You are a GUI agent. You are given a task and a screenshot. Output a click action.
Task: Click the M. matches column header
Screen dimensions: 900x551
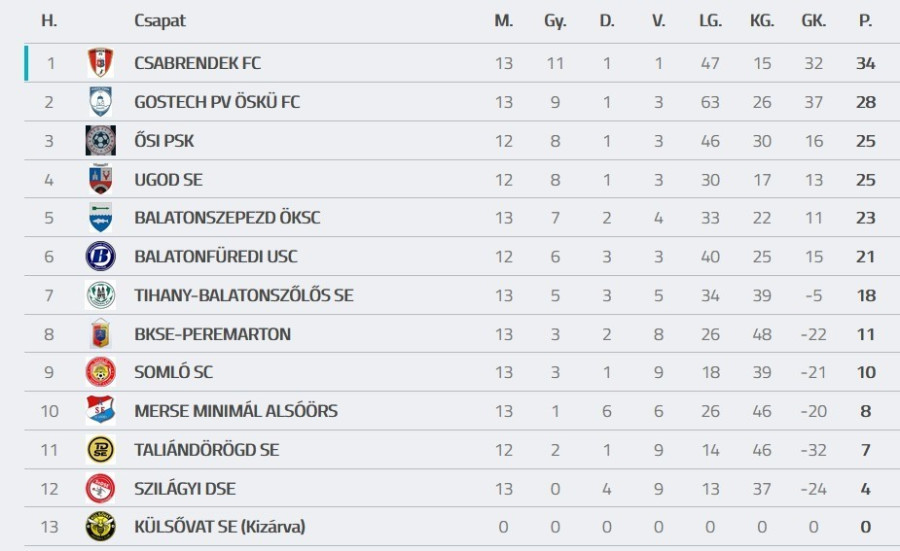503,20
